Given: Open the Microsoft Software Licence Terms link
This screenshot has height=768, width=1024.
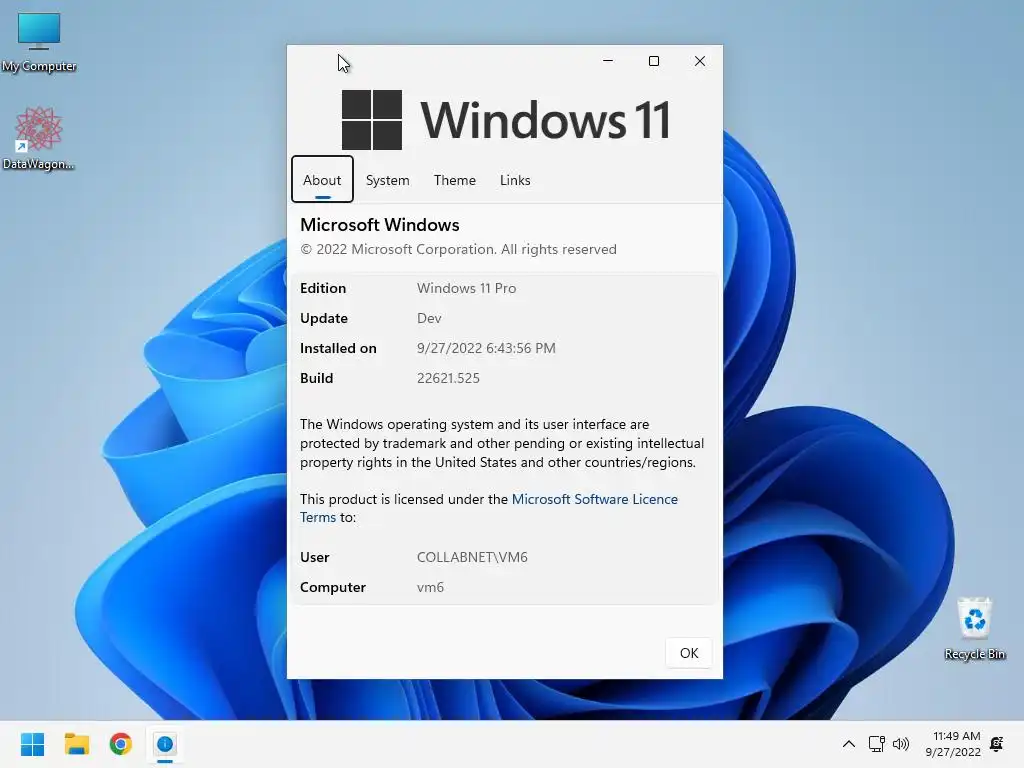Looking at the screenshot, I should [594, 499].
